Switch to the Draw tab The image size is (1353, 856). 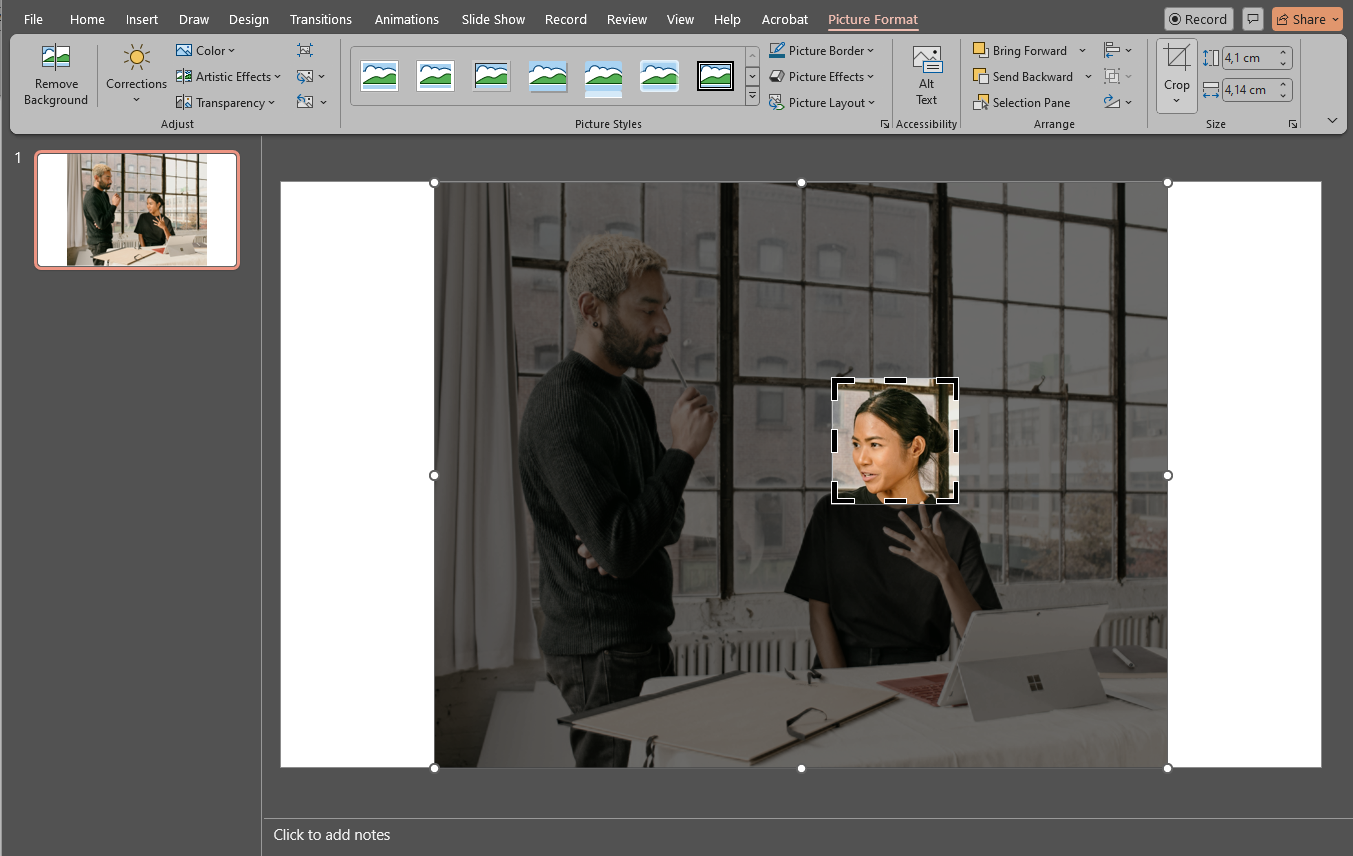click(x=194, y=19)
